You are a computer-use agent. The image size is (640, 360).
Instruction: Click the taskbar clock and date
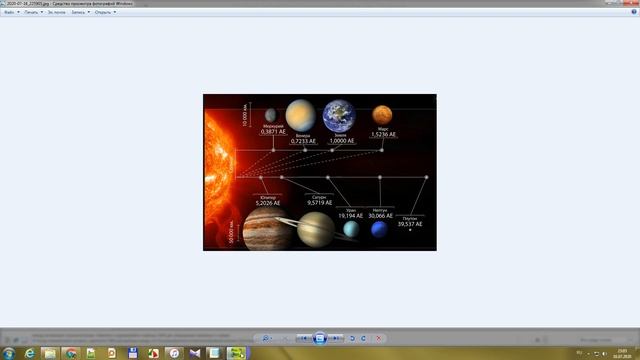pos(622,353)
